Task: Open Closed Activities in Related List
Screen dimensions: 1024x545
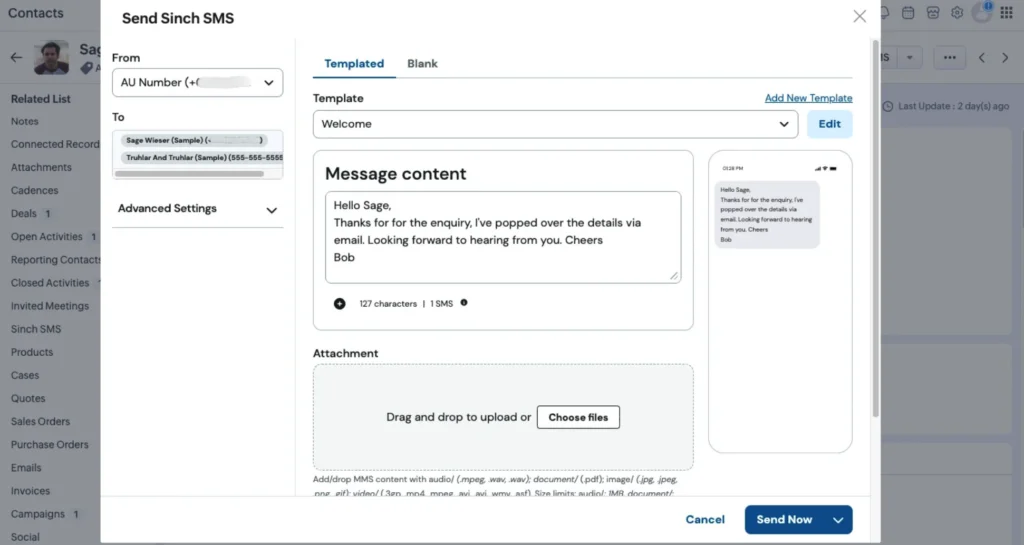Action: point(50,283)
